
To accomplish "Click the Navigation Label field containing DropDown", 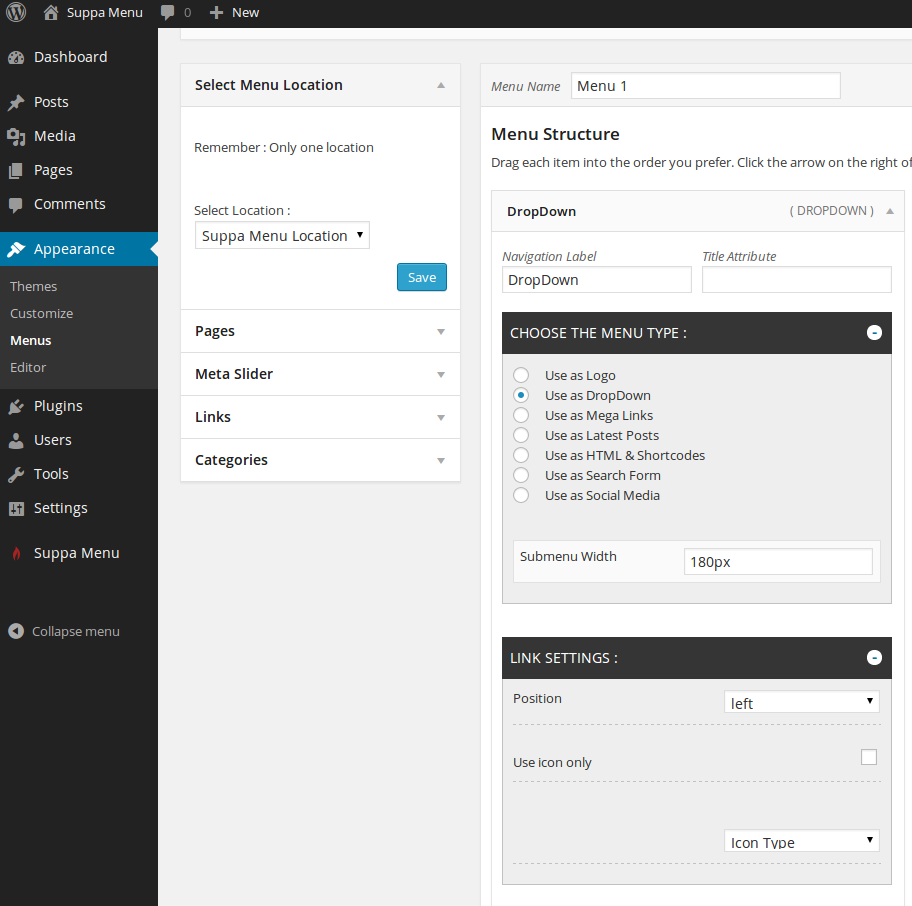I will (x=597, y=280).
